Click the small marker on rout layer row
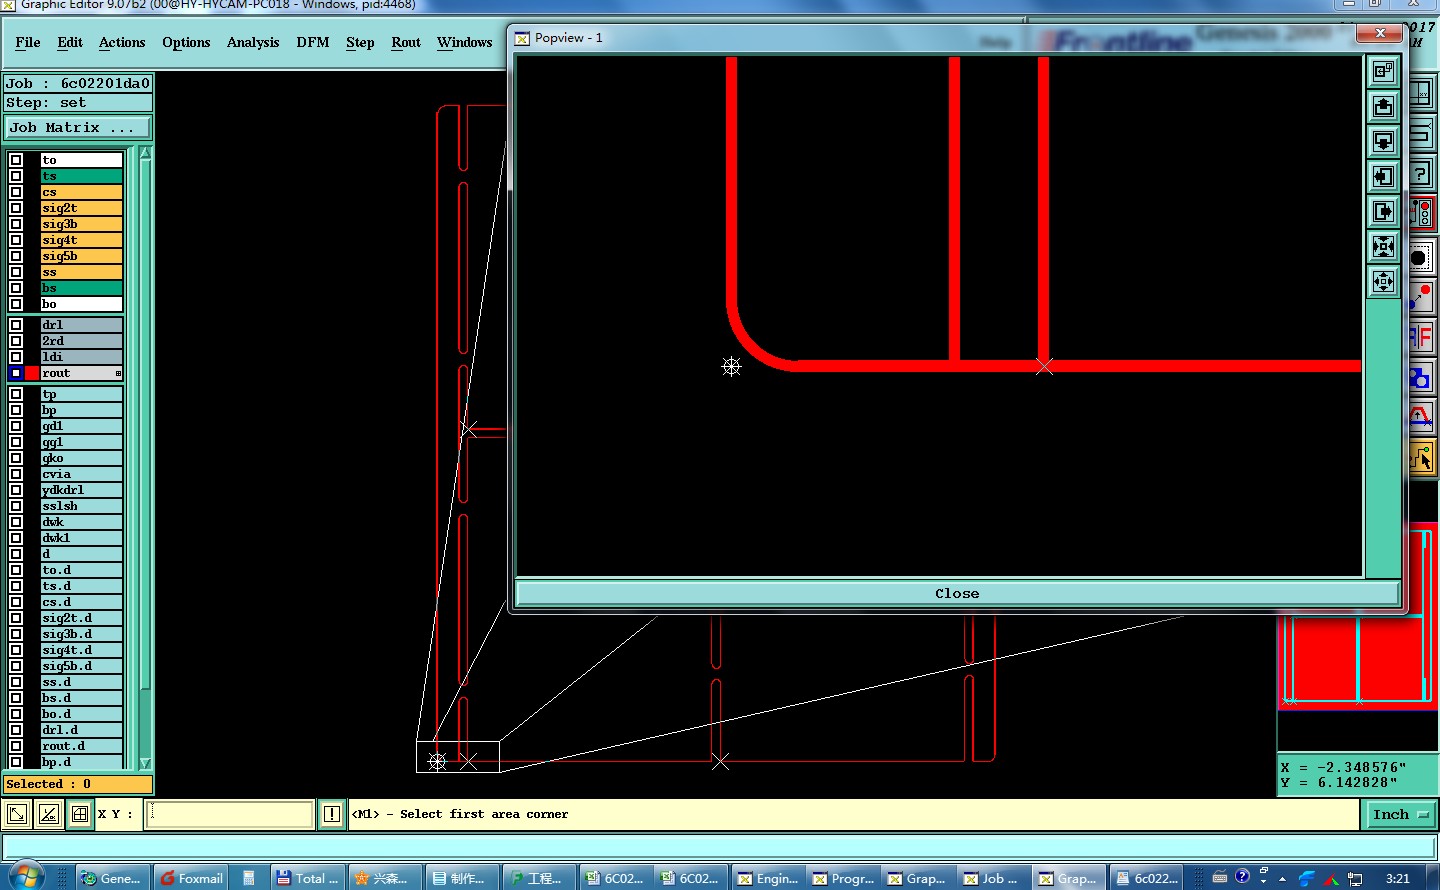This screenshot has height=890, width=1440. pos(118,373)
